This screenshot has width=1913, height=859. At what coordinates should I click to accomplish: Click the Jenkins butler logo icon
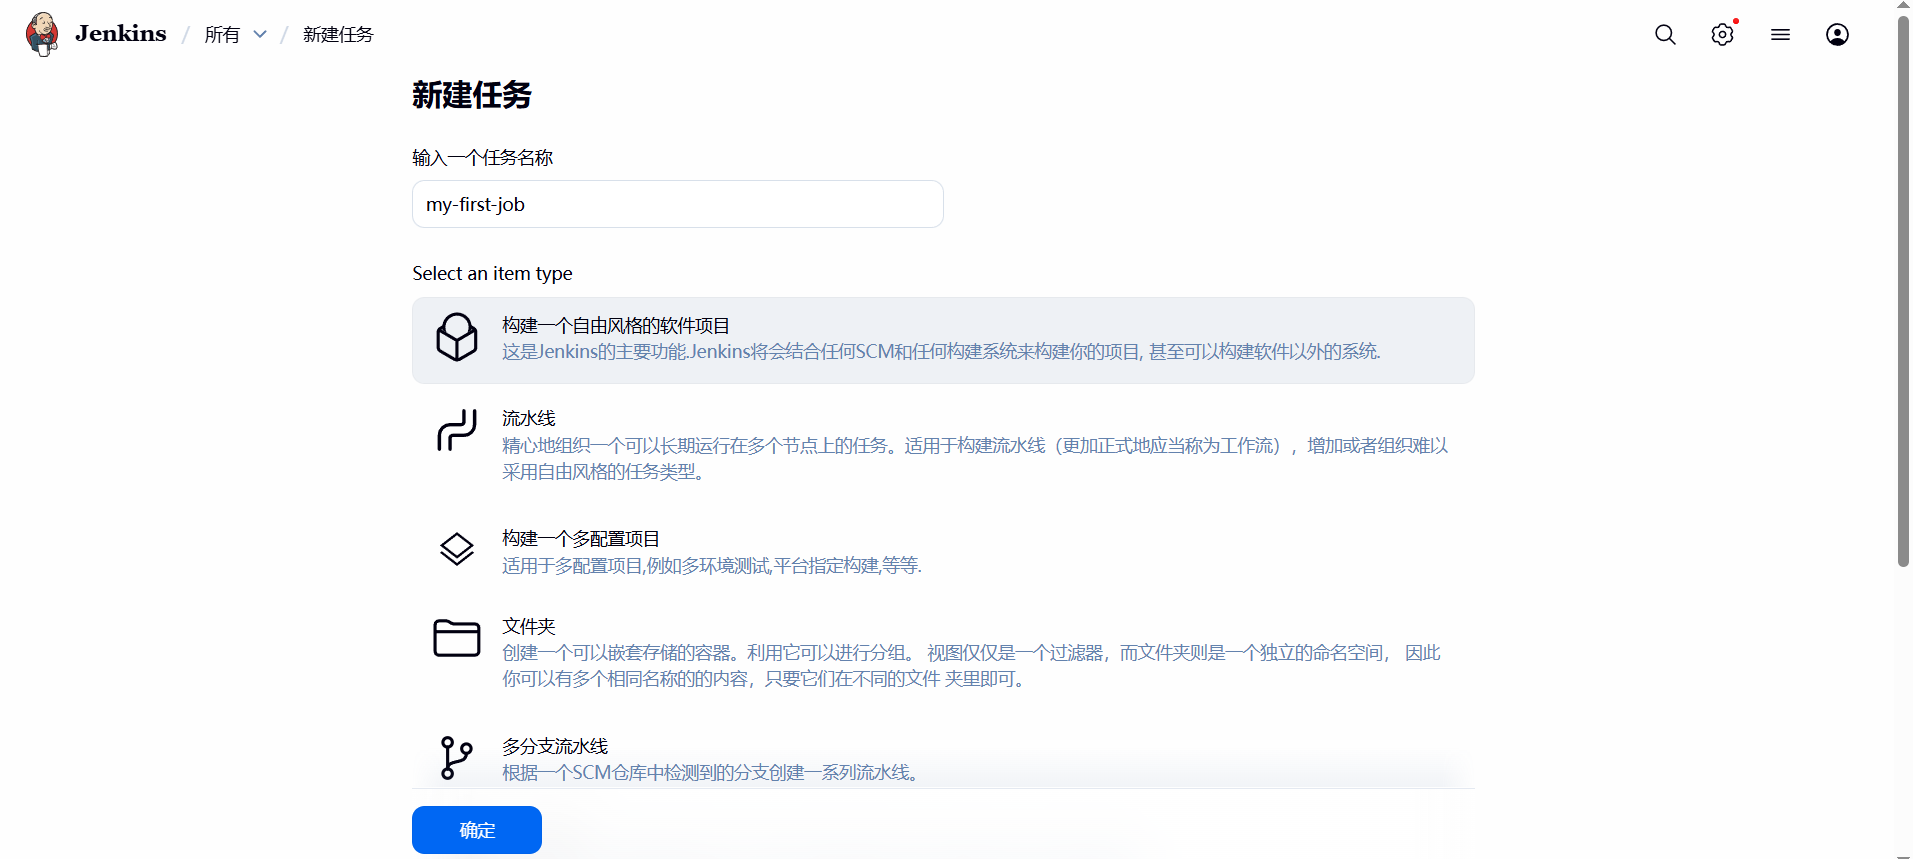point(42,34)
